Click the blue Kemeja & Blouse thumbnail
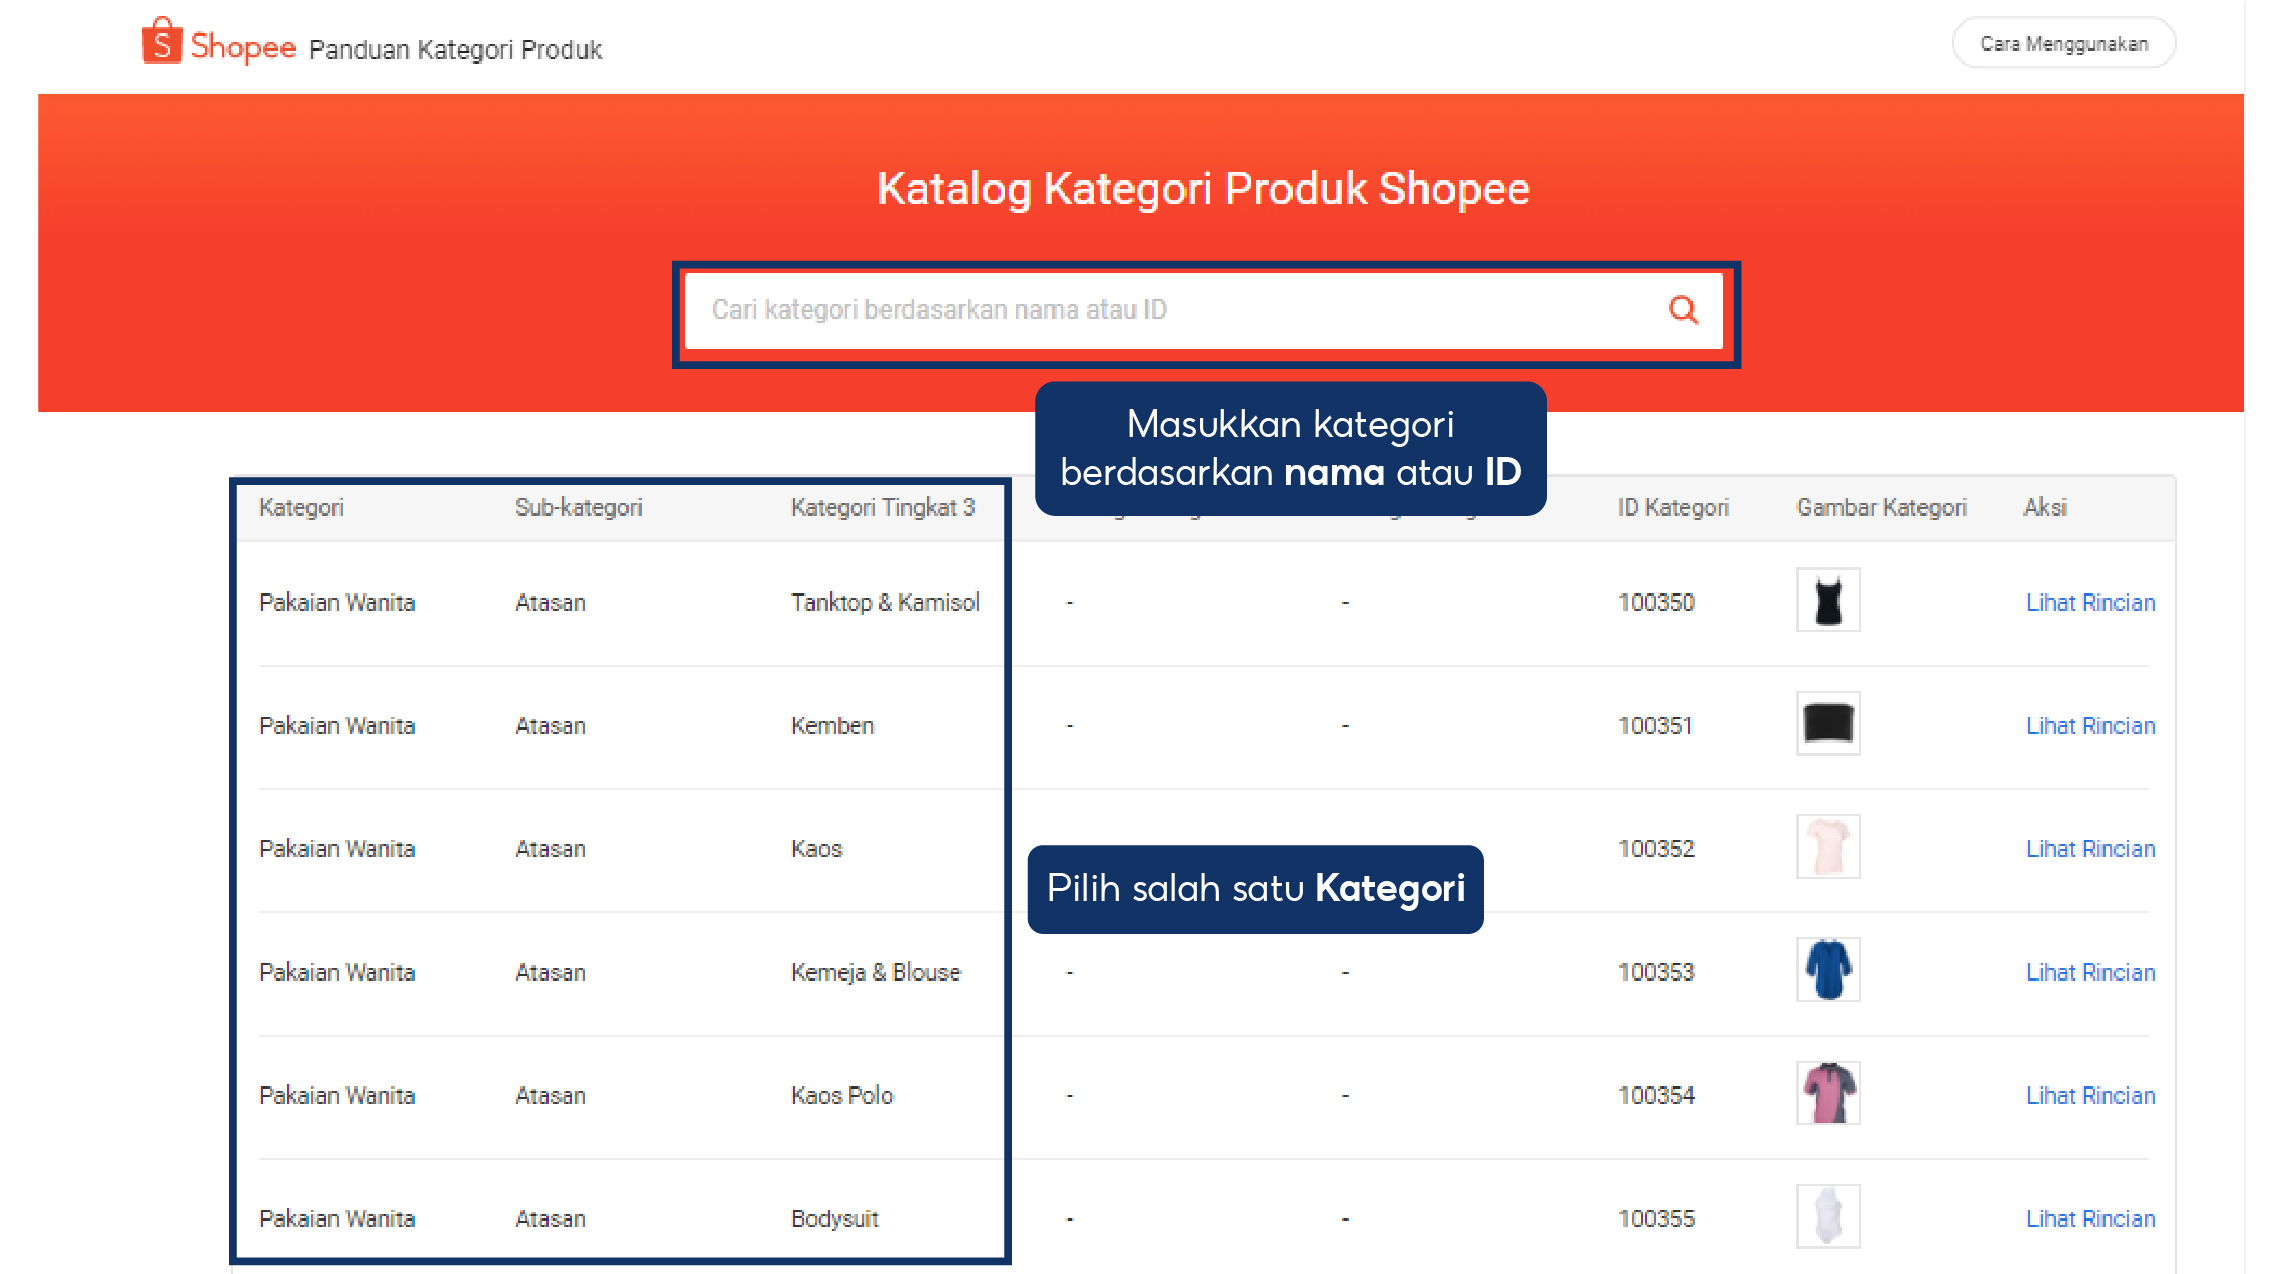Screen dimensions: 2284x1274 click(1827, 970)
